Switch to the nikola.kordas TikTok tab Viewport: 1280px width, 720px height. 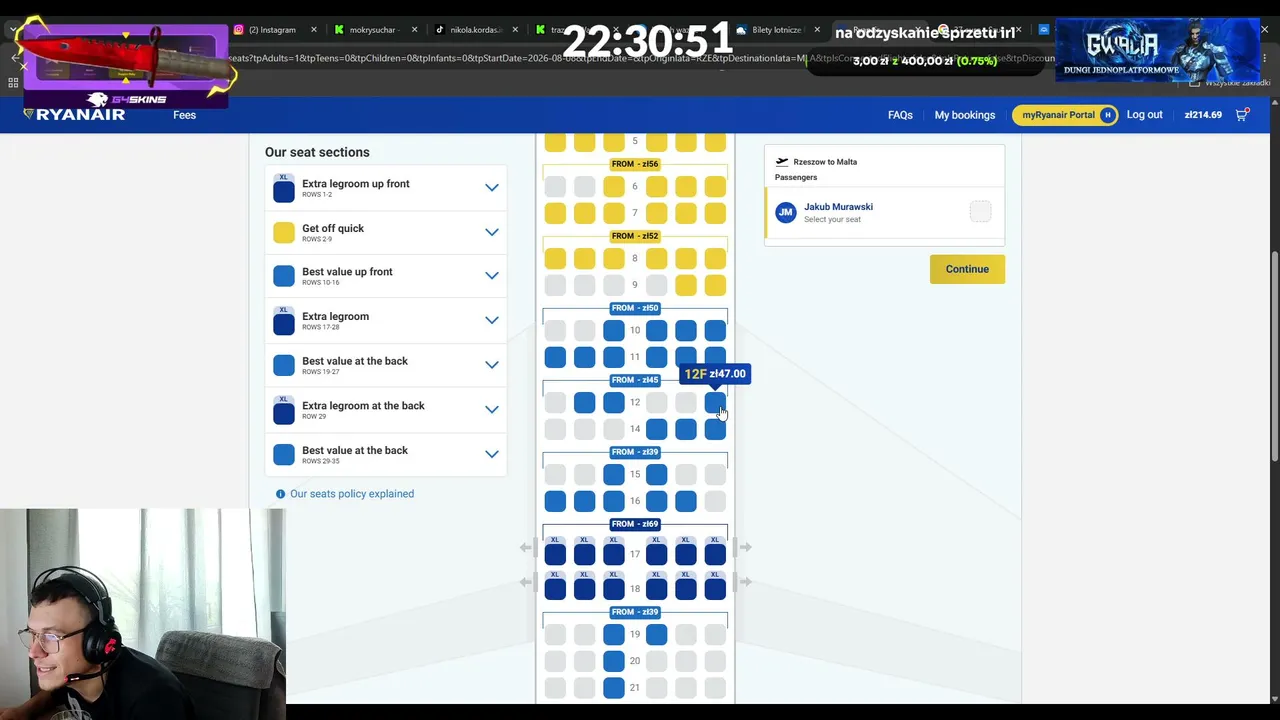point(474,30)
